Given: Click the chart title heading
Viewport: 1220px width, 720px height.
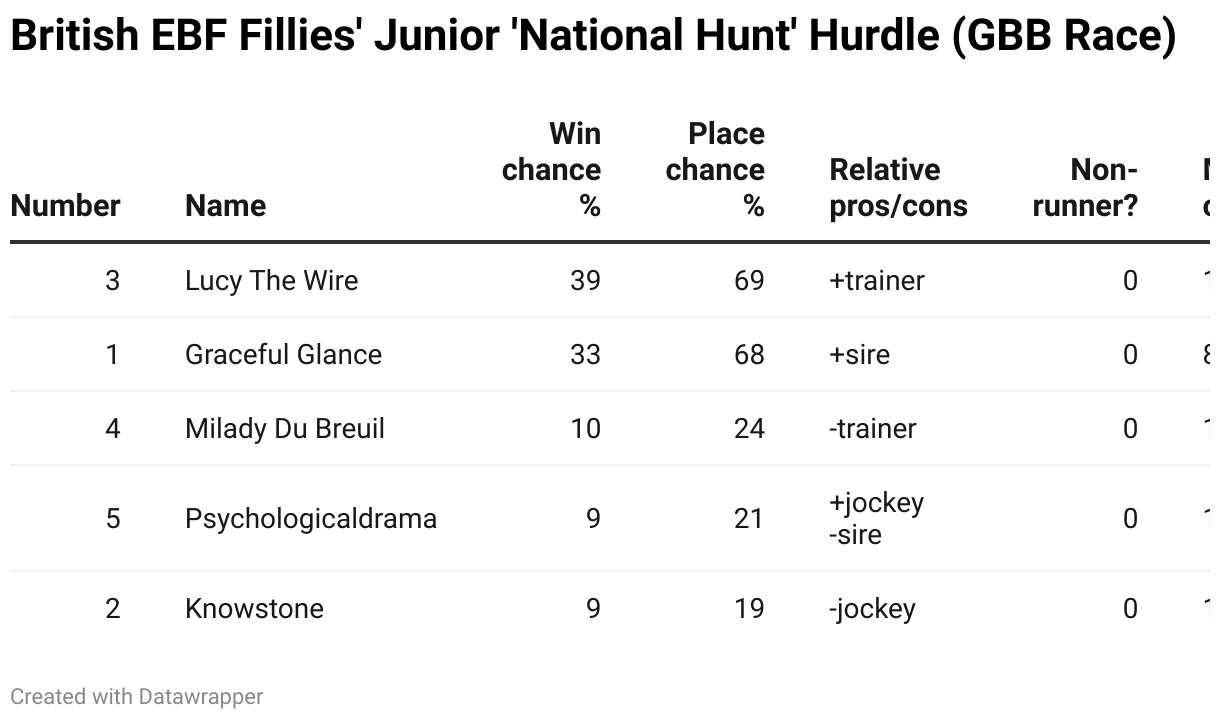Looking at the screenshot, I should 593,37.
